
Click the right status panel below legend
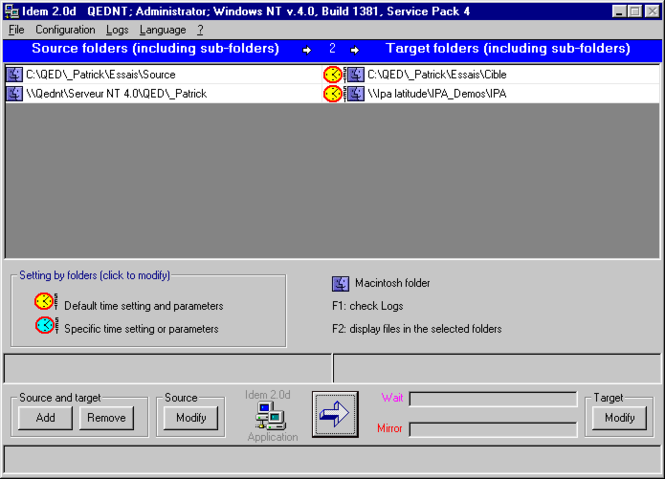pyautogui.click(x=497, y=368)
